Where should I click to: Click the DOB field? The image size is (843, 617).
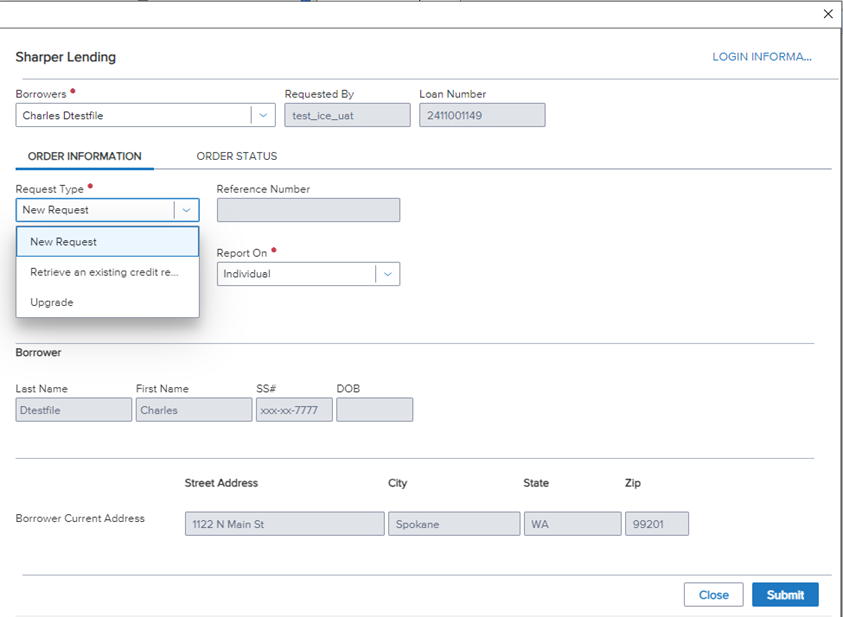[x=375, y=410]
